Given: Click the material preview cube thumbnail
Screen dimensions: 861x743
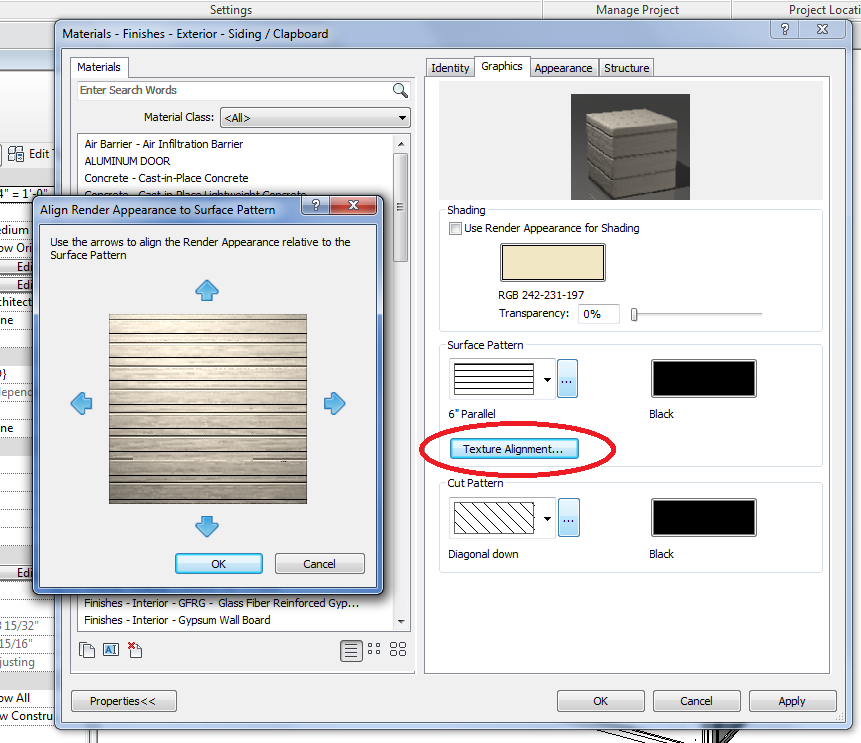Looking at the screenshot, I should pos(630,147).
